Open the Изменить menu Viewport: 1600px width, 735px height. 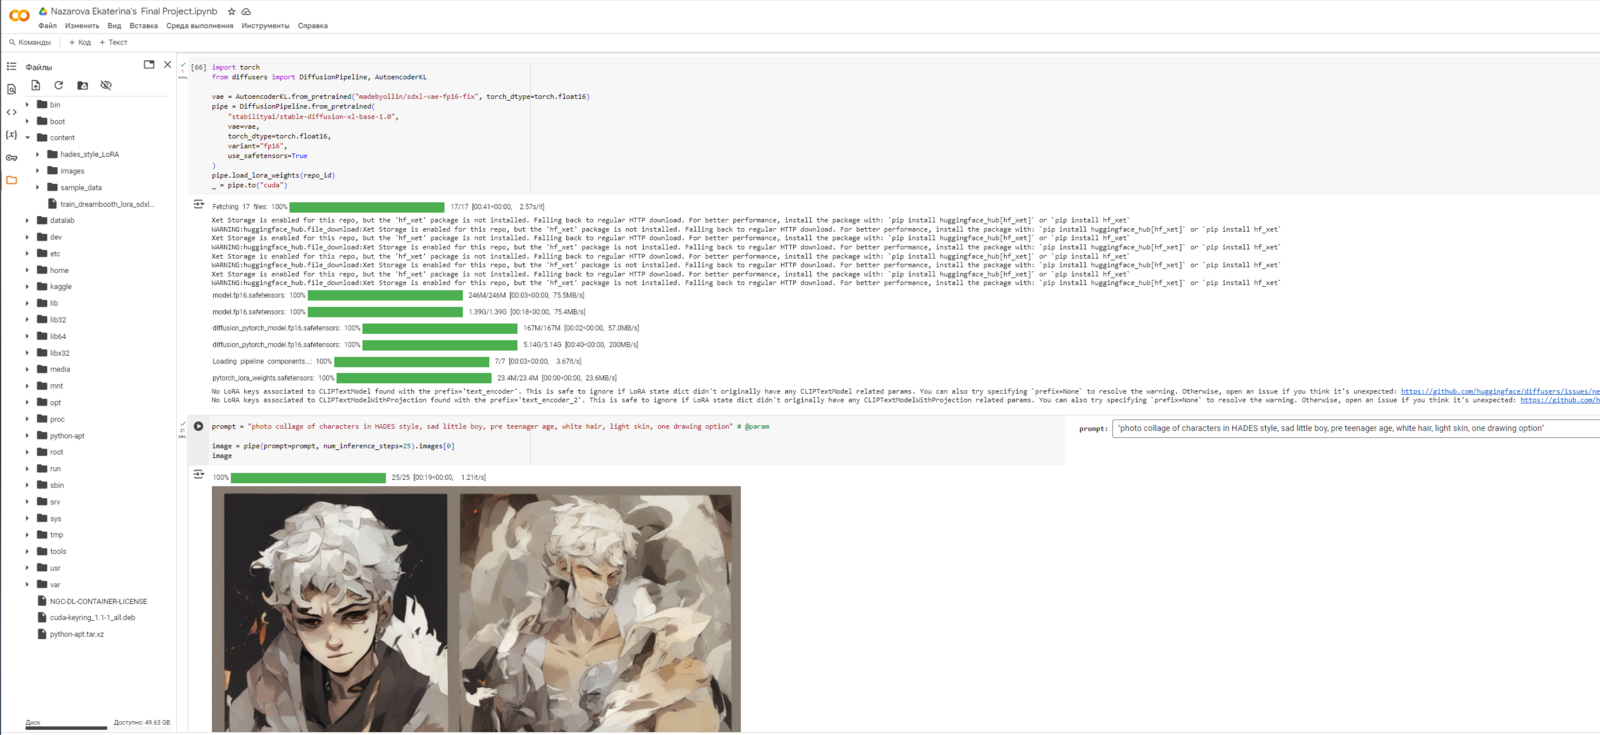coord(82,26)
